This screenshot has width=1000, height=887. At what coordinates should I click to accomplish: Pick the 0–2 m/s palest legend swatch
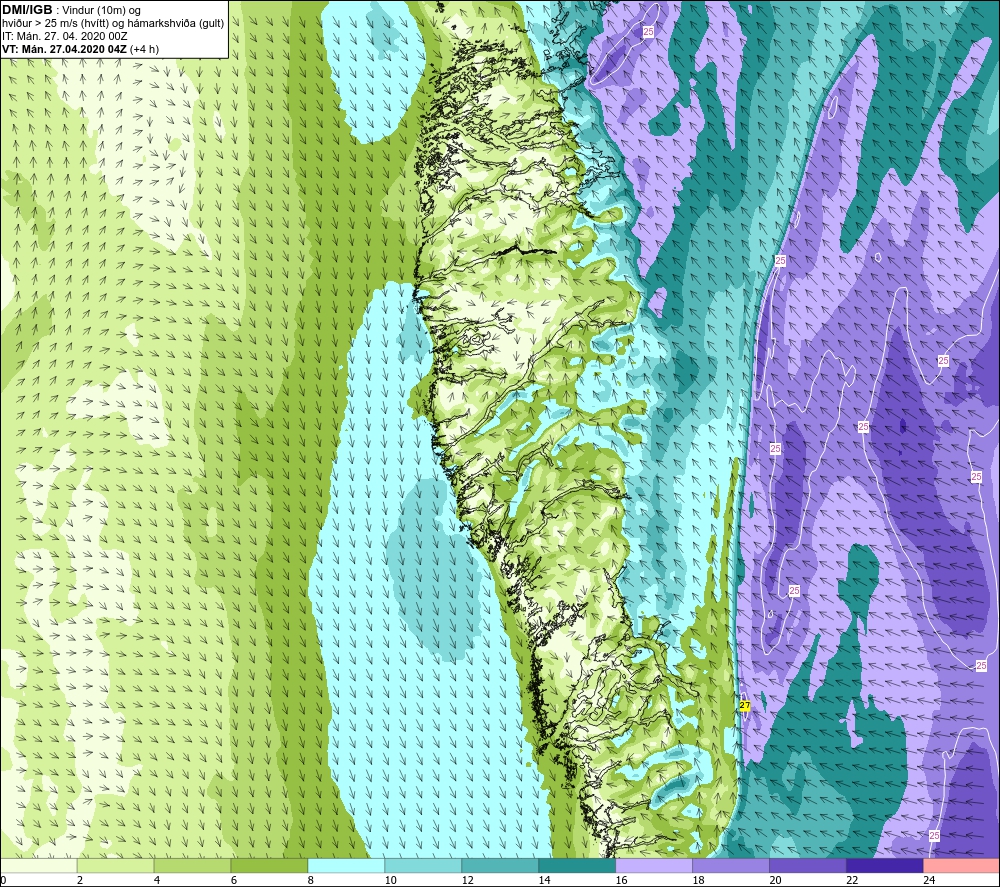click(39, 866)
